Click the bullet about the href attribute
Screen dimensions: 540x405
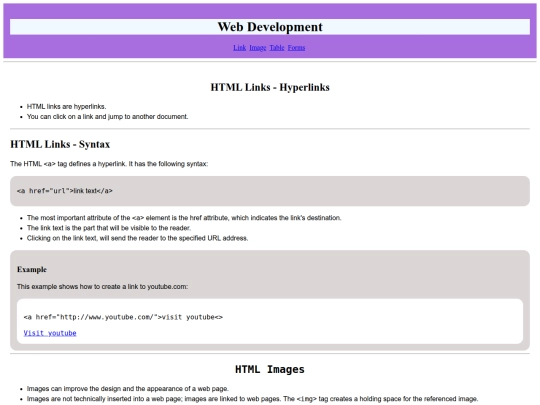[x=184, y=218]
